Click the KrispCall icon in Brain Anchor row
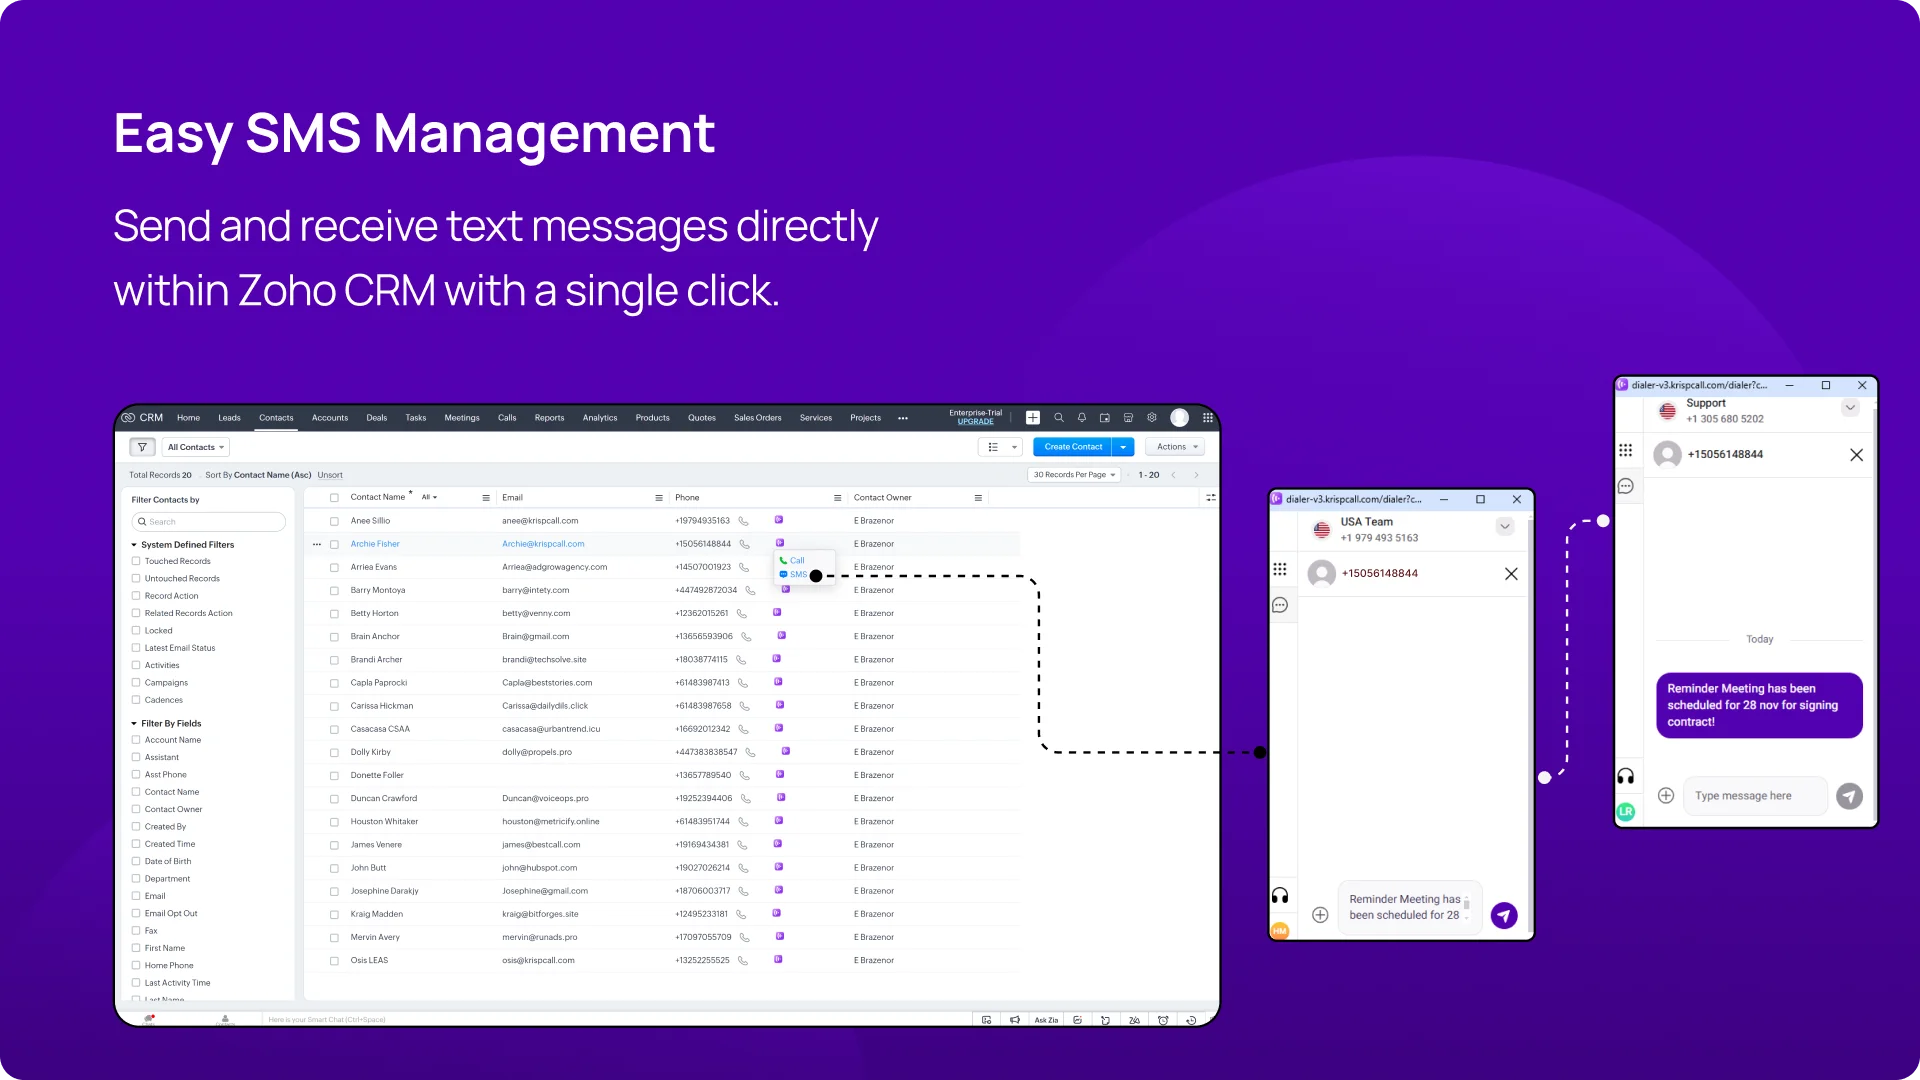Image resolution: width=1920 pixels, height=1080 pixels. [781, 636]
